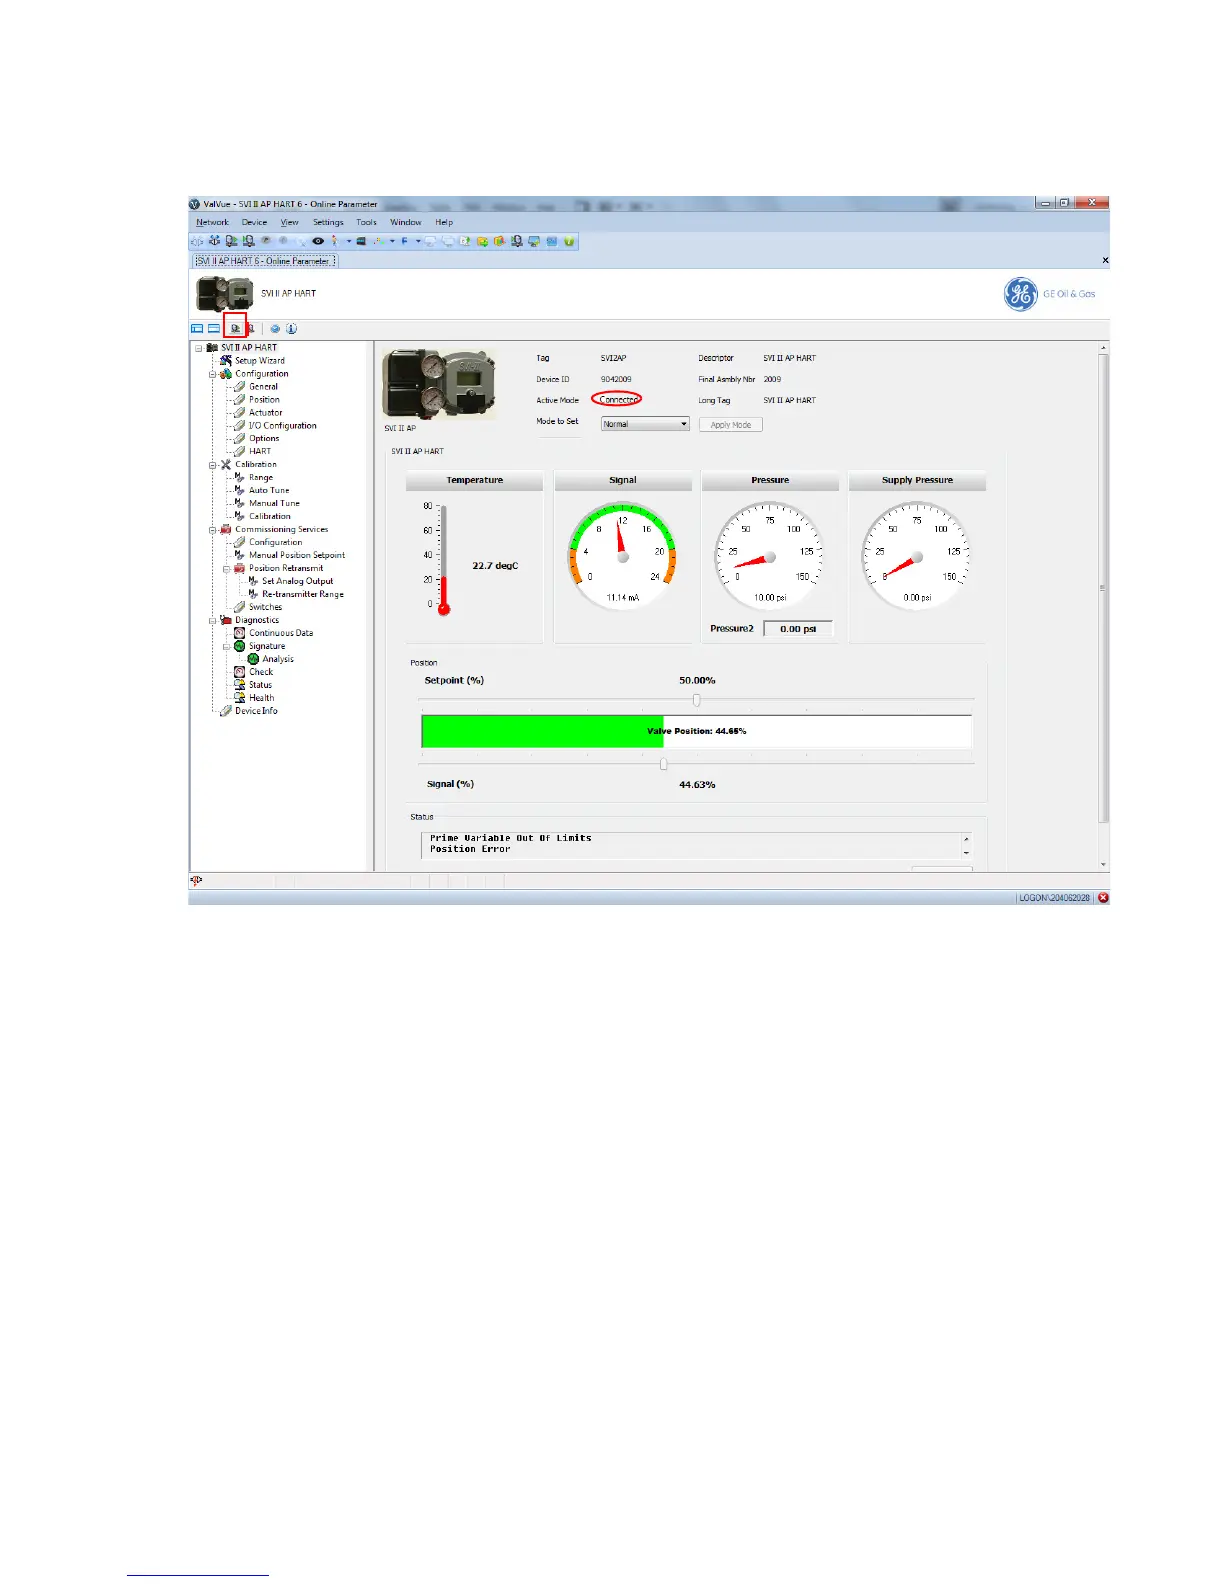
Task: Open Analysis under Signature
Action: pos(278,659)
